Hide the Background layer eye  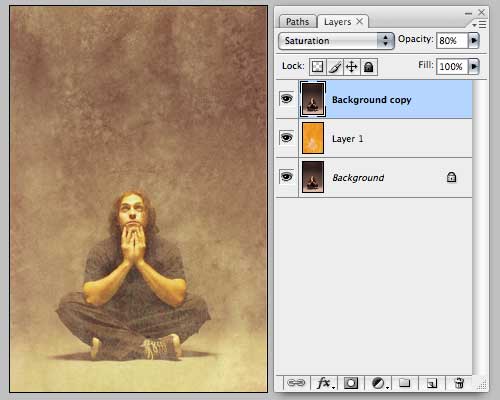[287, 176]
